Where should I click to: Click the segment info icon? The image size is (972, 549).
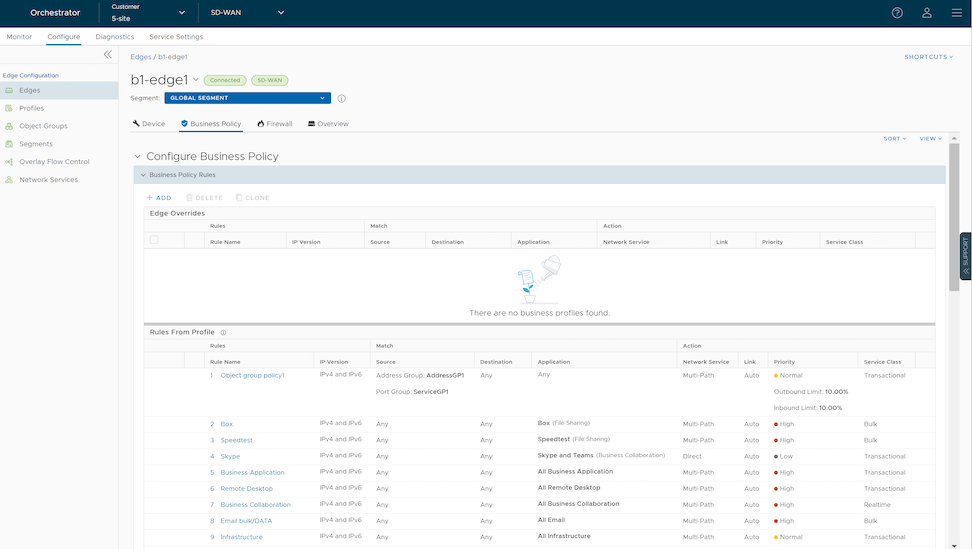pos(341,99)
